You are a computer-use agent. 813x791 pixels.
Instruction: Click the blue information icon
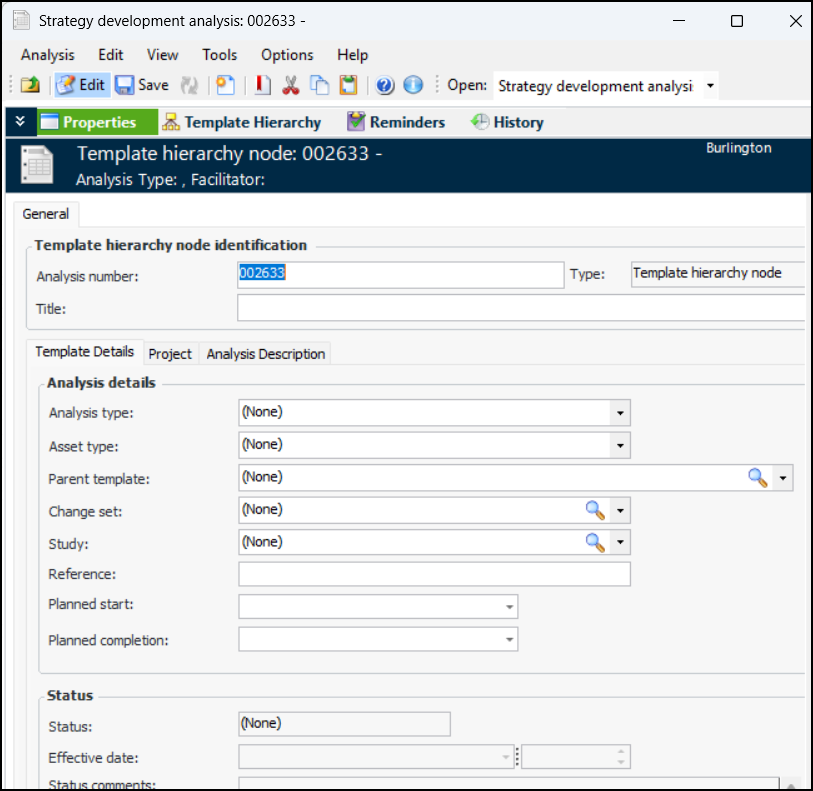[x=413, y=85]
